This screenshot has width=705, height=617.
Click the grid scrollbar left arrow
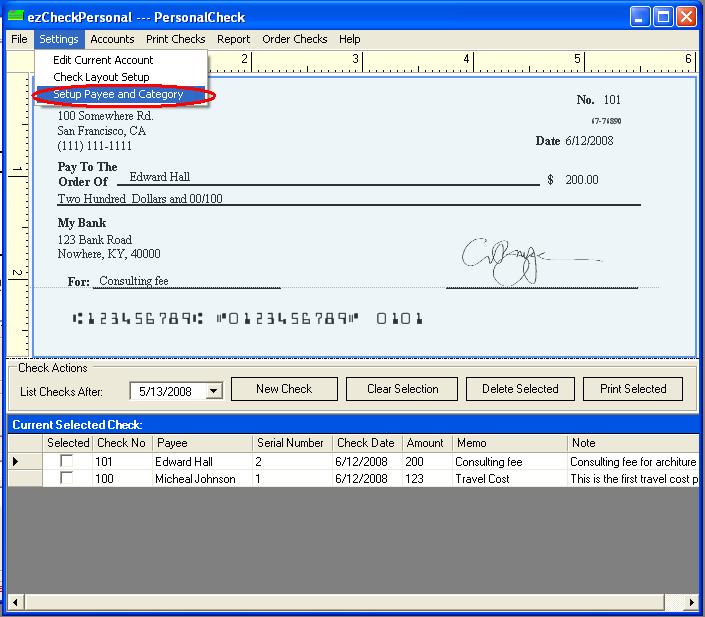[x=16, y=602]
